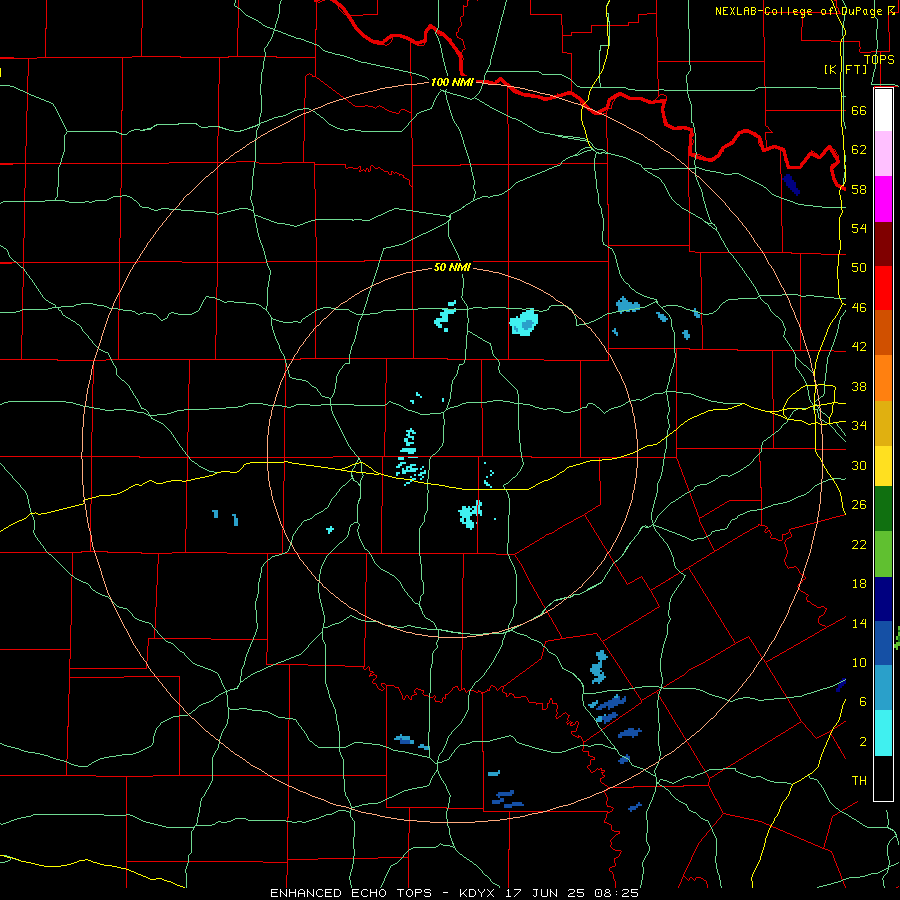Screen dimensions: 900x900
Task: Click the "TOPS" legend title
Action: 879,60
